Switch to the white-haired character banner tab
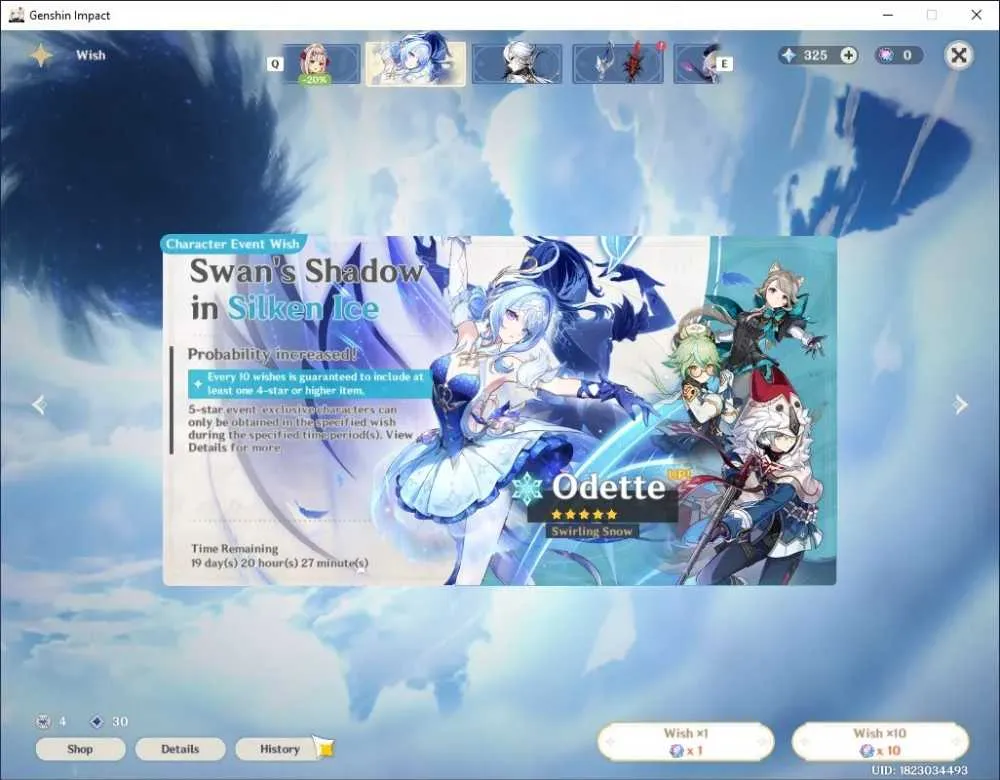The height and width of the screenshot is (780, 1000). point(517,64)
